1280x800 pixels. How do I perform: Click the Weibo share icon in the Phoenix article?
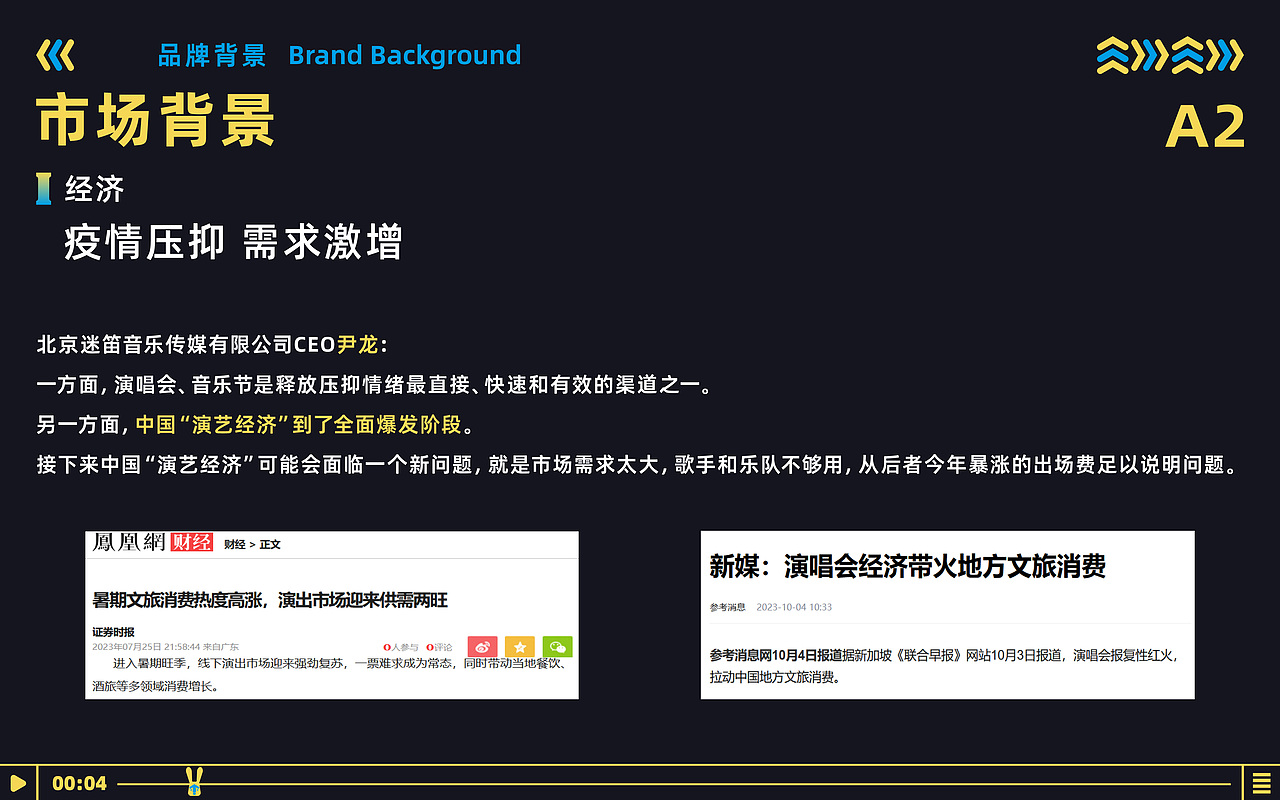tap(483, 646)
